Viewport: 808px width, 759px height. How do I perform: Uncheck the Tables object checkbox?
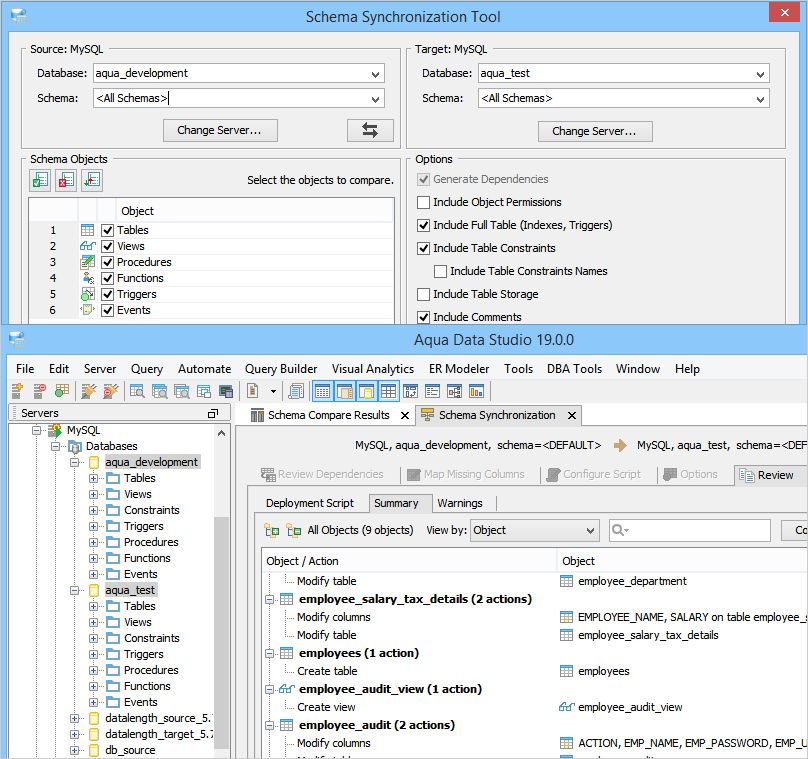[x=107, y=230]
